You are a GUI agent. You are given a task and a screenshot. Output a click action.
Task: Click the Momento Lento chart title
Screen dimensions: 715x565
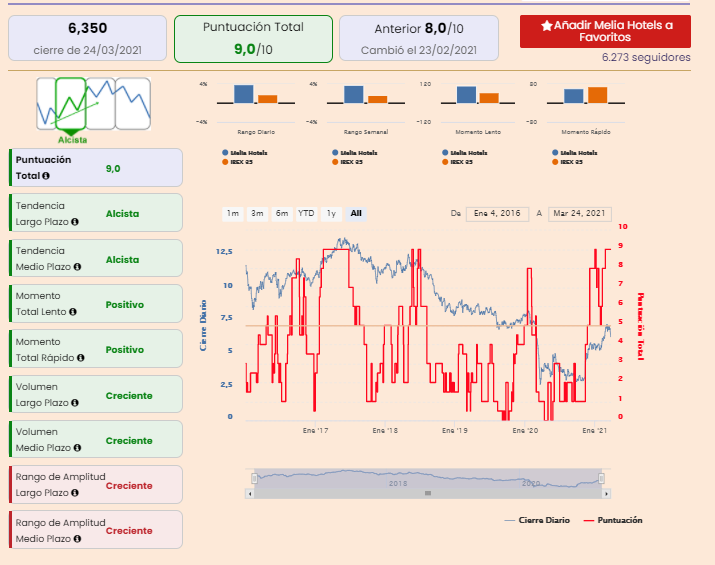(x=478, y=132)
